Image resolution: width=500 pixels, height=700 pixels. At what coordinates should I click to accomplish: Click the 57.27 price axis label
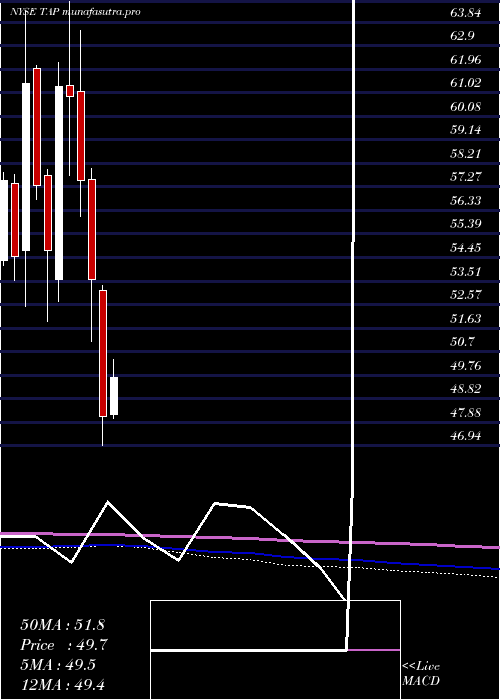(466, 177)
